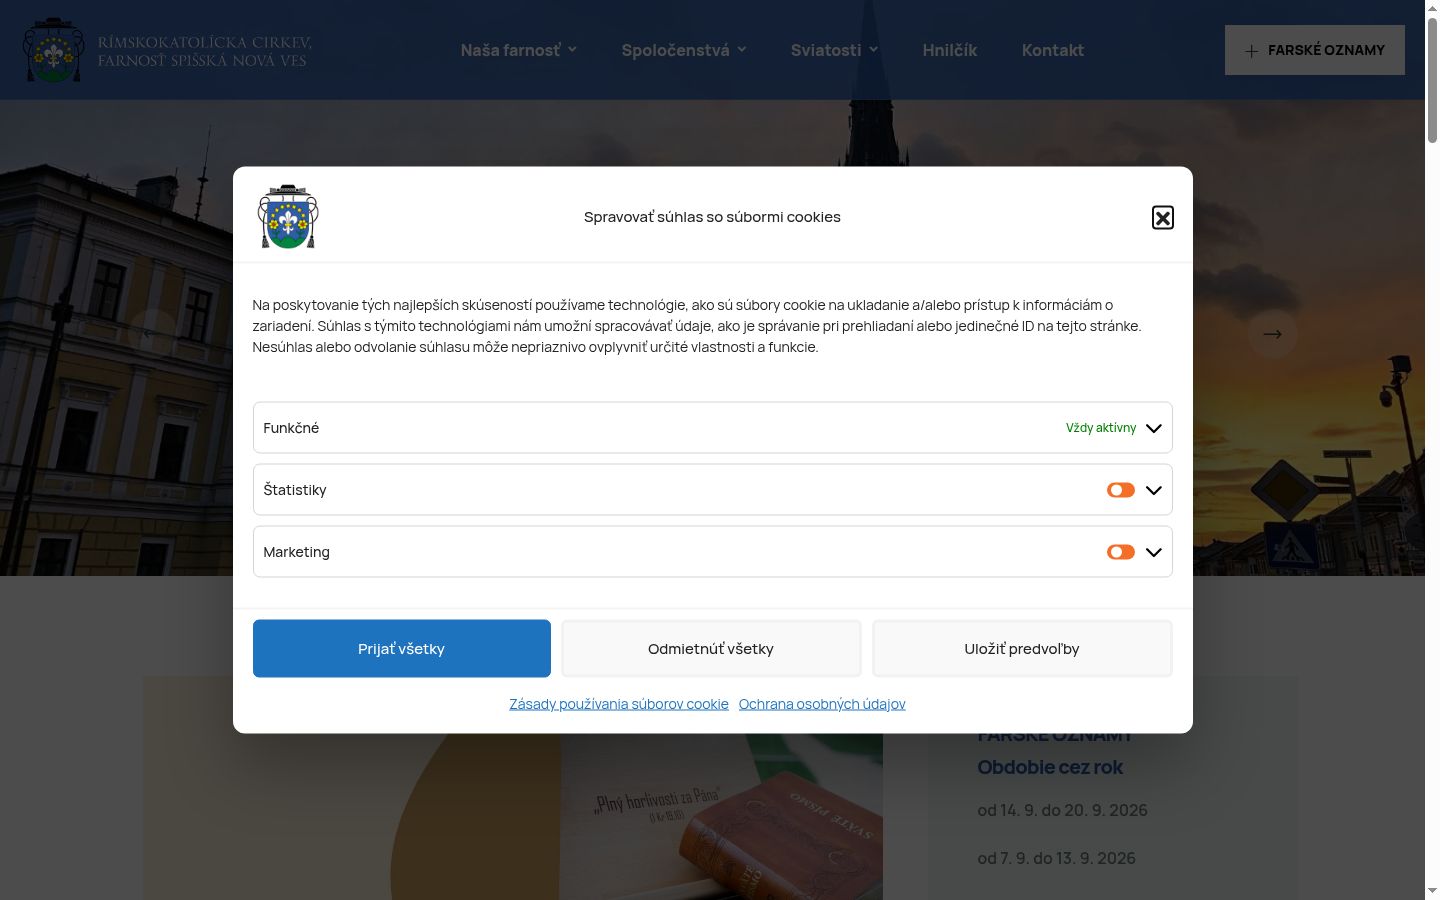Go to the Hnilčík page
This screenshot has height=900, width=1440.
tap(950, 50)
